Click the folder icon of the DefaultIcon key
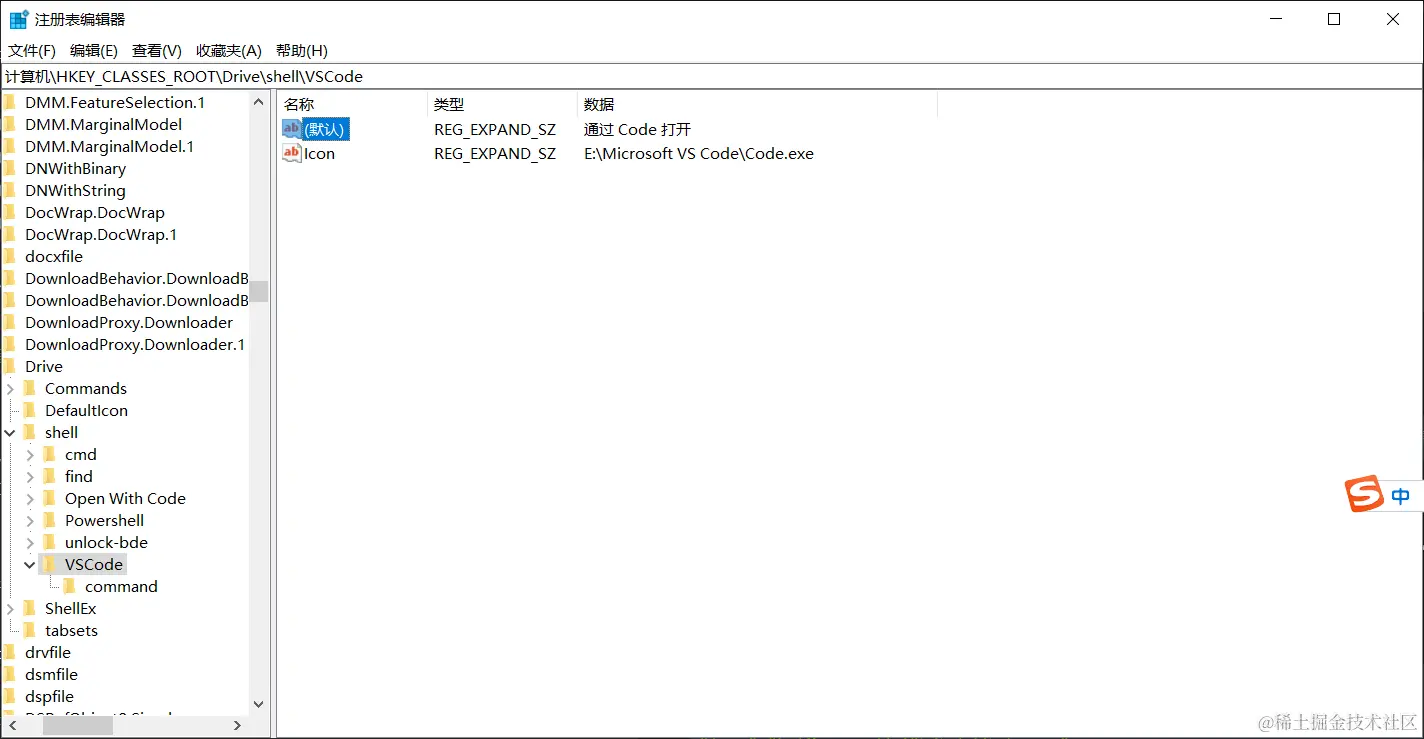The height and width of the screenshot is (739, 1424). pyautogui.click(x=30, y=411)
